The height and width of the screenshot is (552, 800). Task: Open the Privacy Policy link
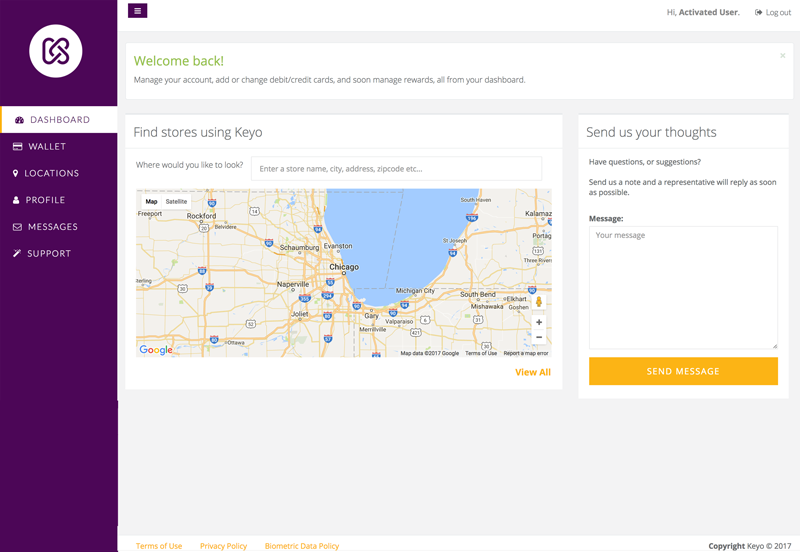pyautogui.click(x=223, y=546)
